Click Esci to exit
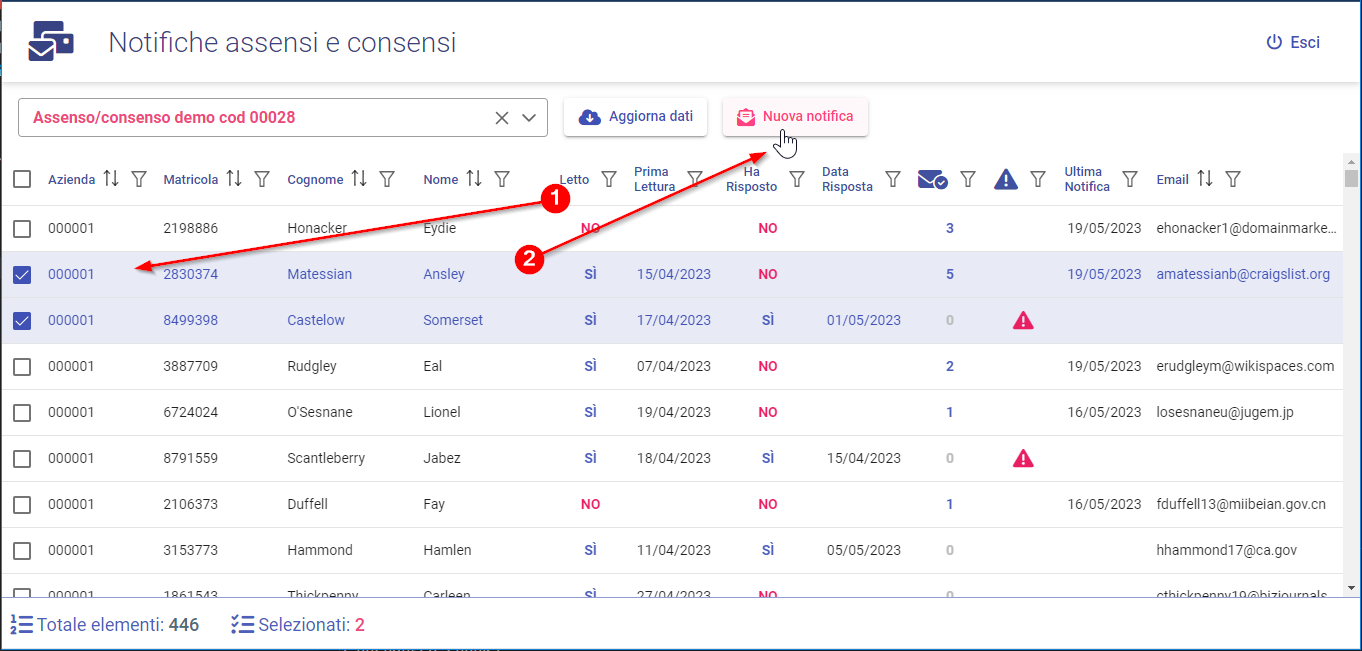The image size is (1362, 651). pos(1293,42)
